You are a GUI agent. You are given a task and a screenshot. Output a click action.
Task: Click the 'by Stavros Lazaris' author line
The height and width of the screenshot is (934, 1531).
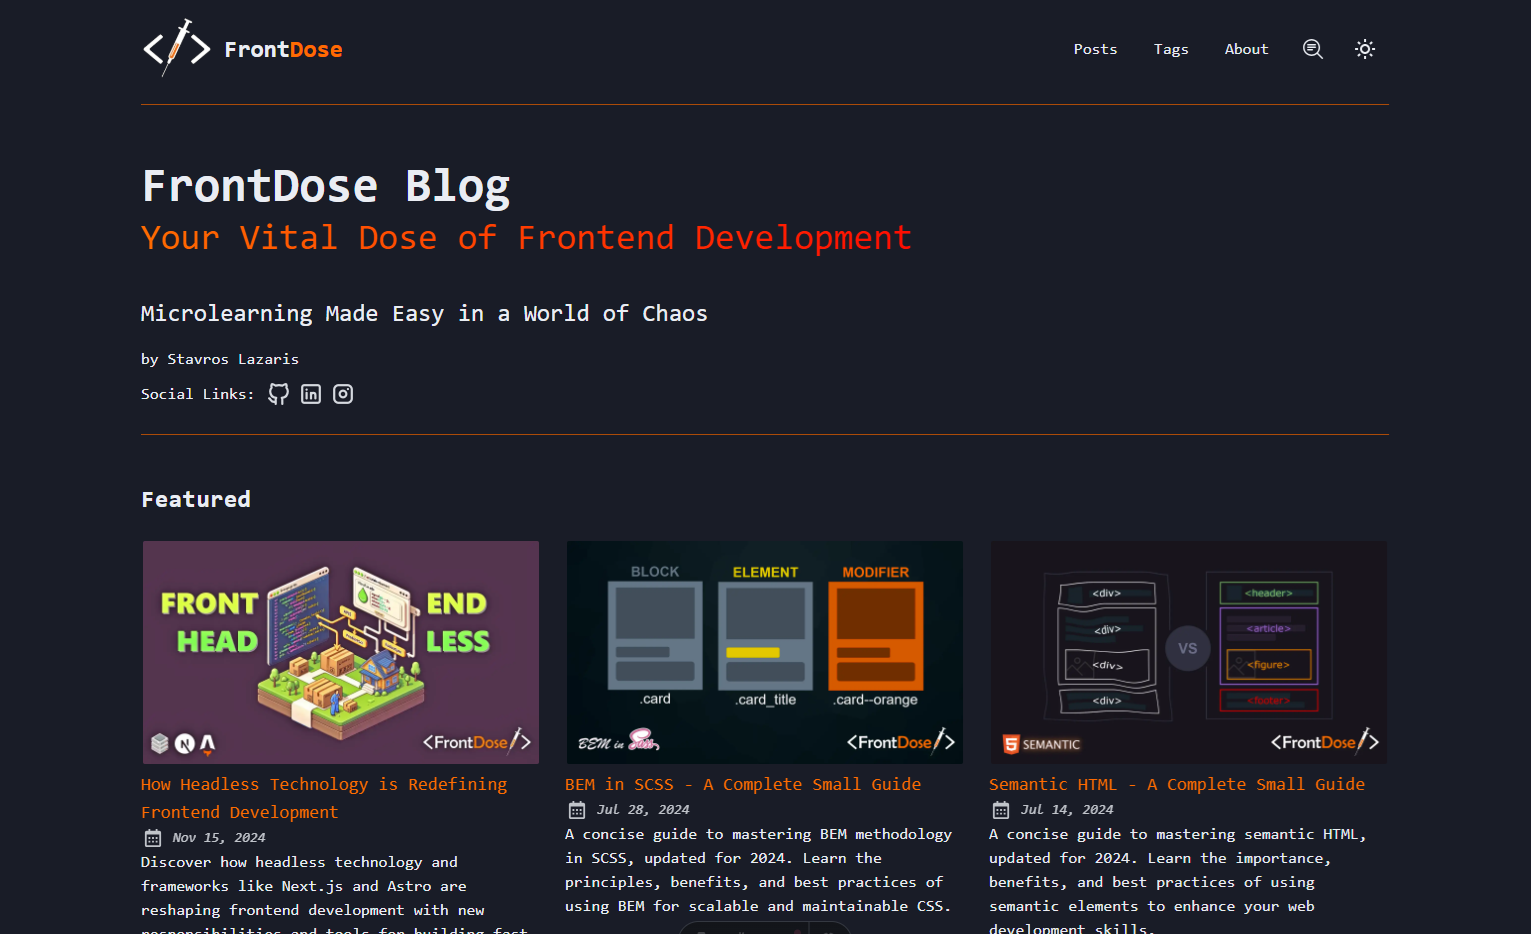click(x=220, y=359)
